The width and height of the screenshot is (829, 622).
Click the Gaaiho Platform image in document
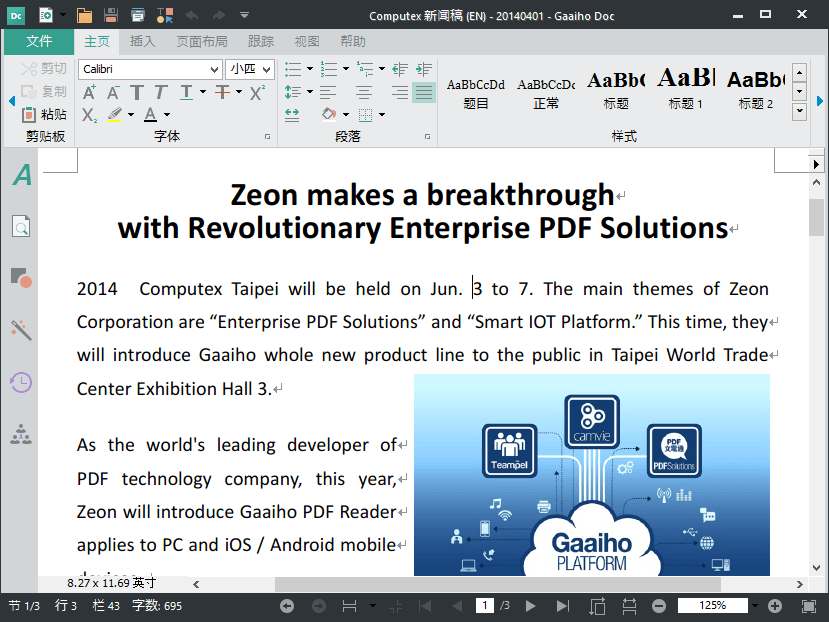pos(592,474)
